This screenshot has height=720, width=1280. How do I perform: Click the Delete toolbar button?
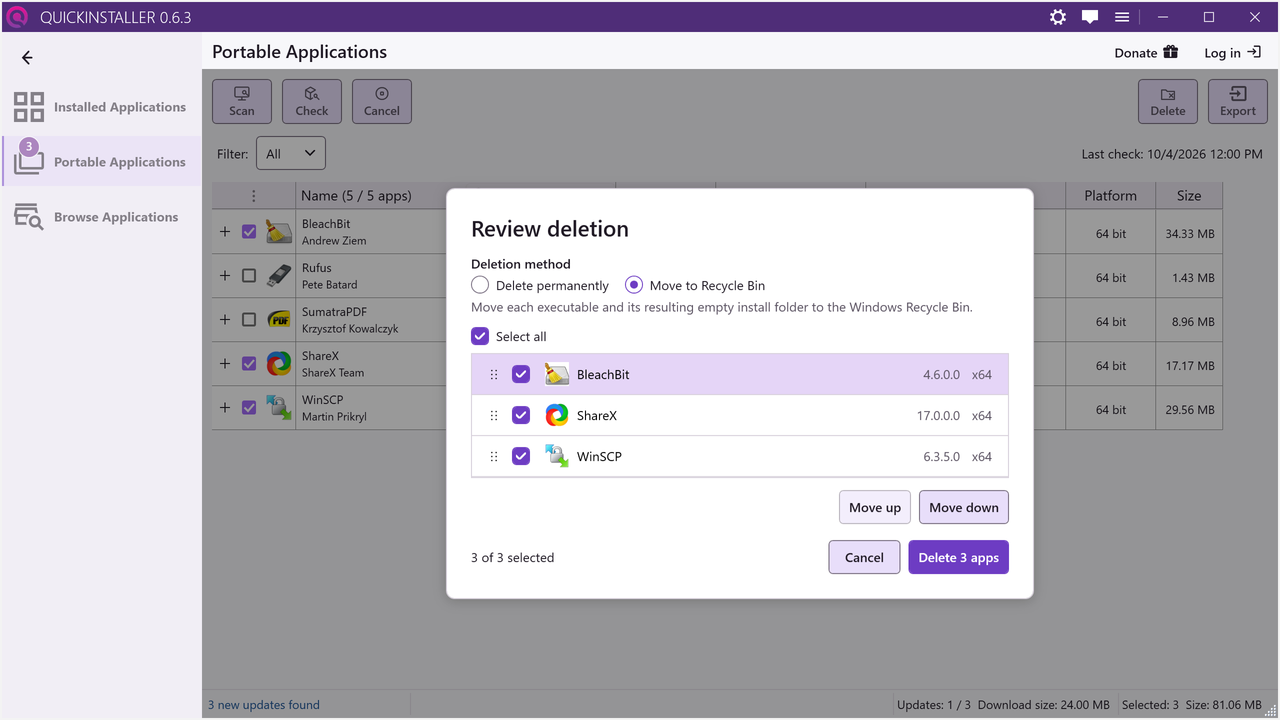1168,102
